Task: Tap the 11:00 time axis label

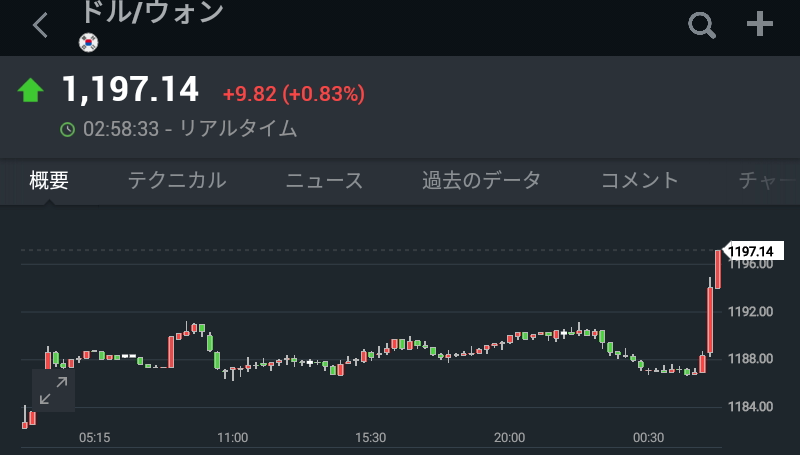Action: [232, 438]
